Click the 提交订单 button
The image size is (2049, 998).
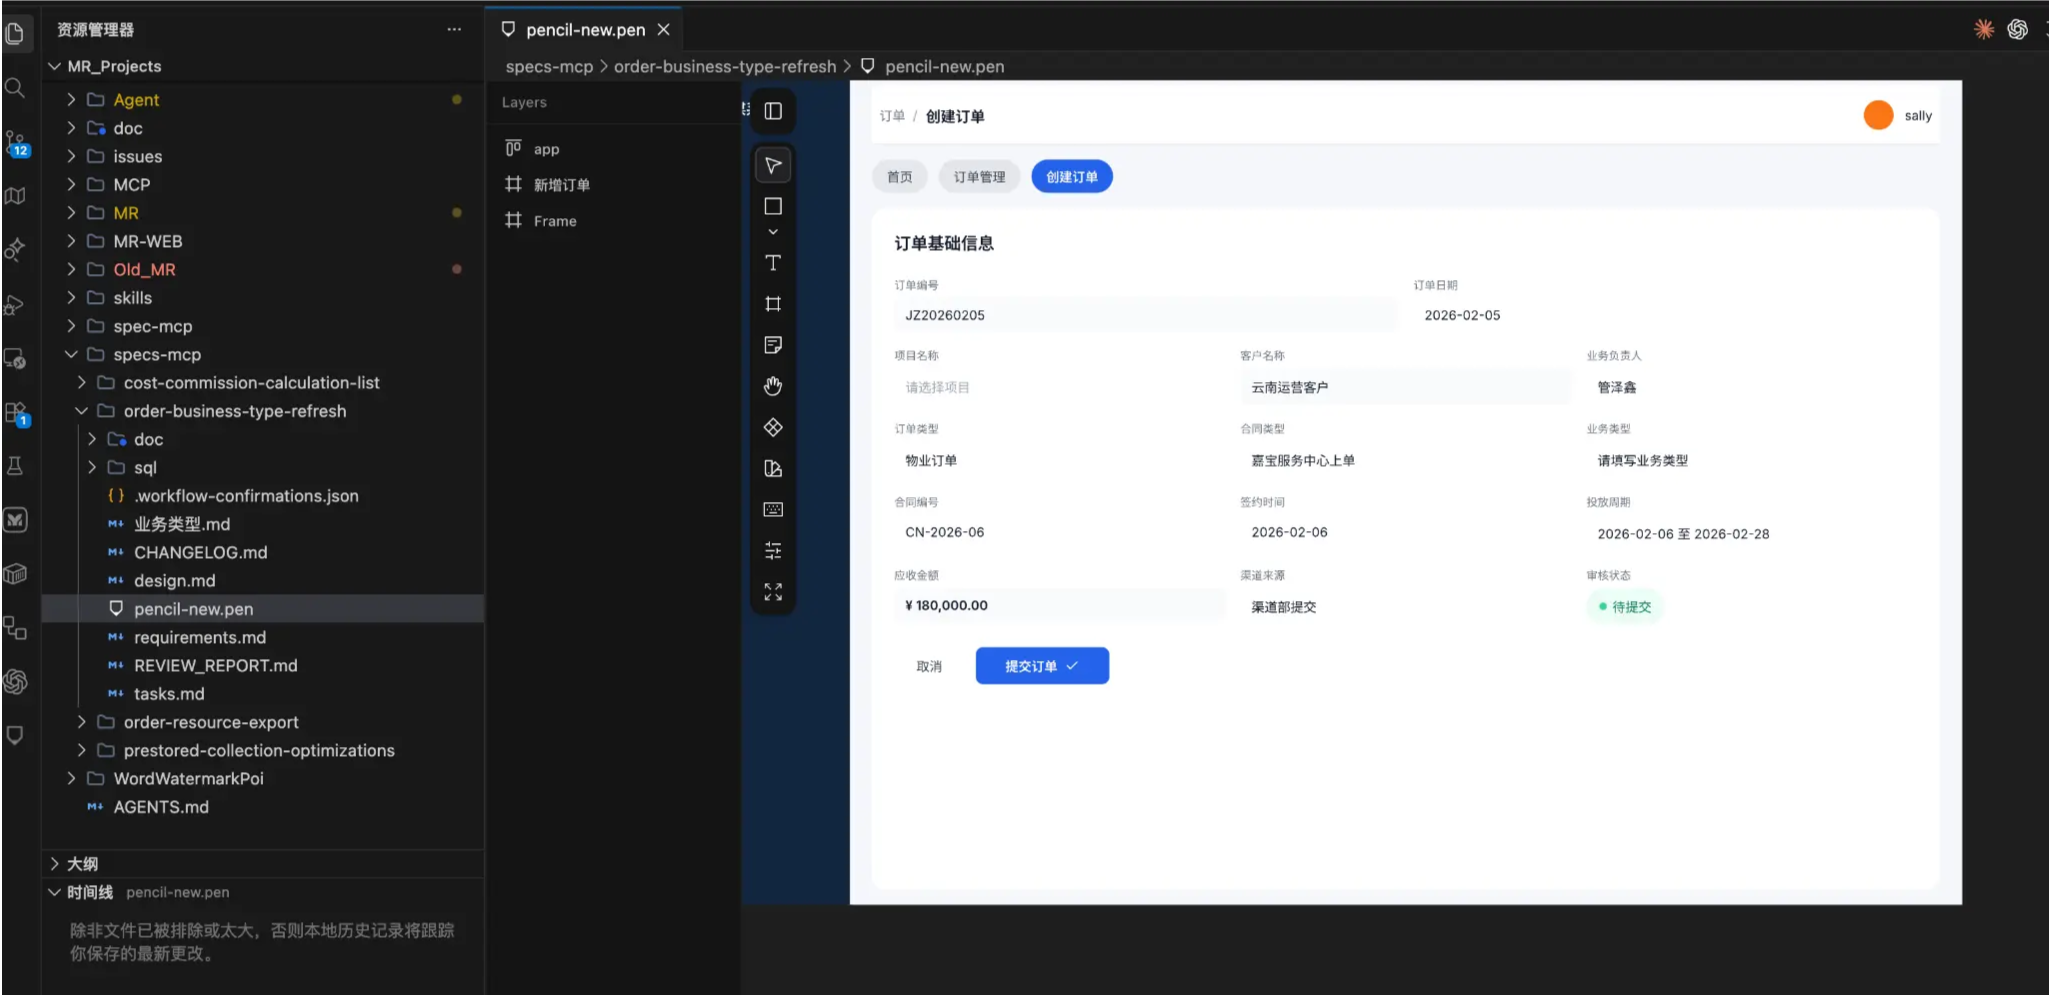coord(1042,666)
